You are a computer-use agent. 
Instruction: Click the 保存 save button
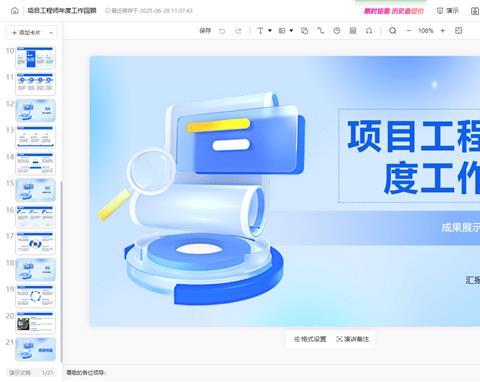[205, 31]
